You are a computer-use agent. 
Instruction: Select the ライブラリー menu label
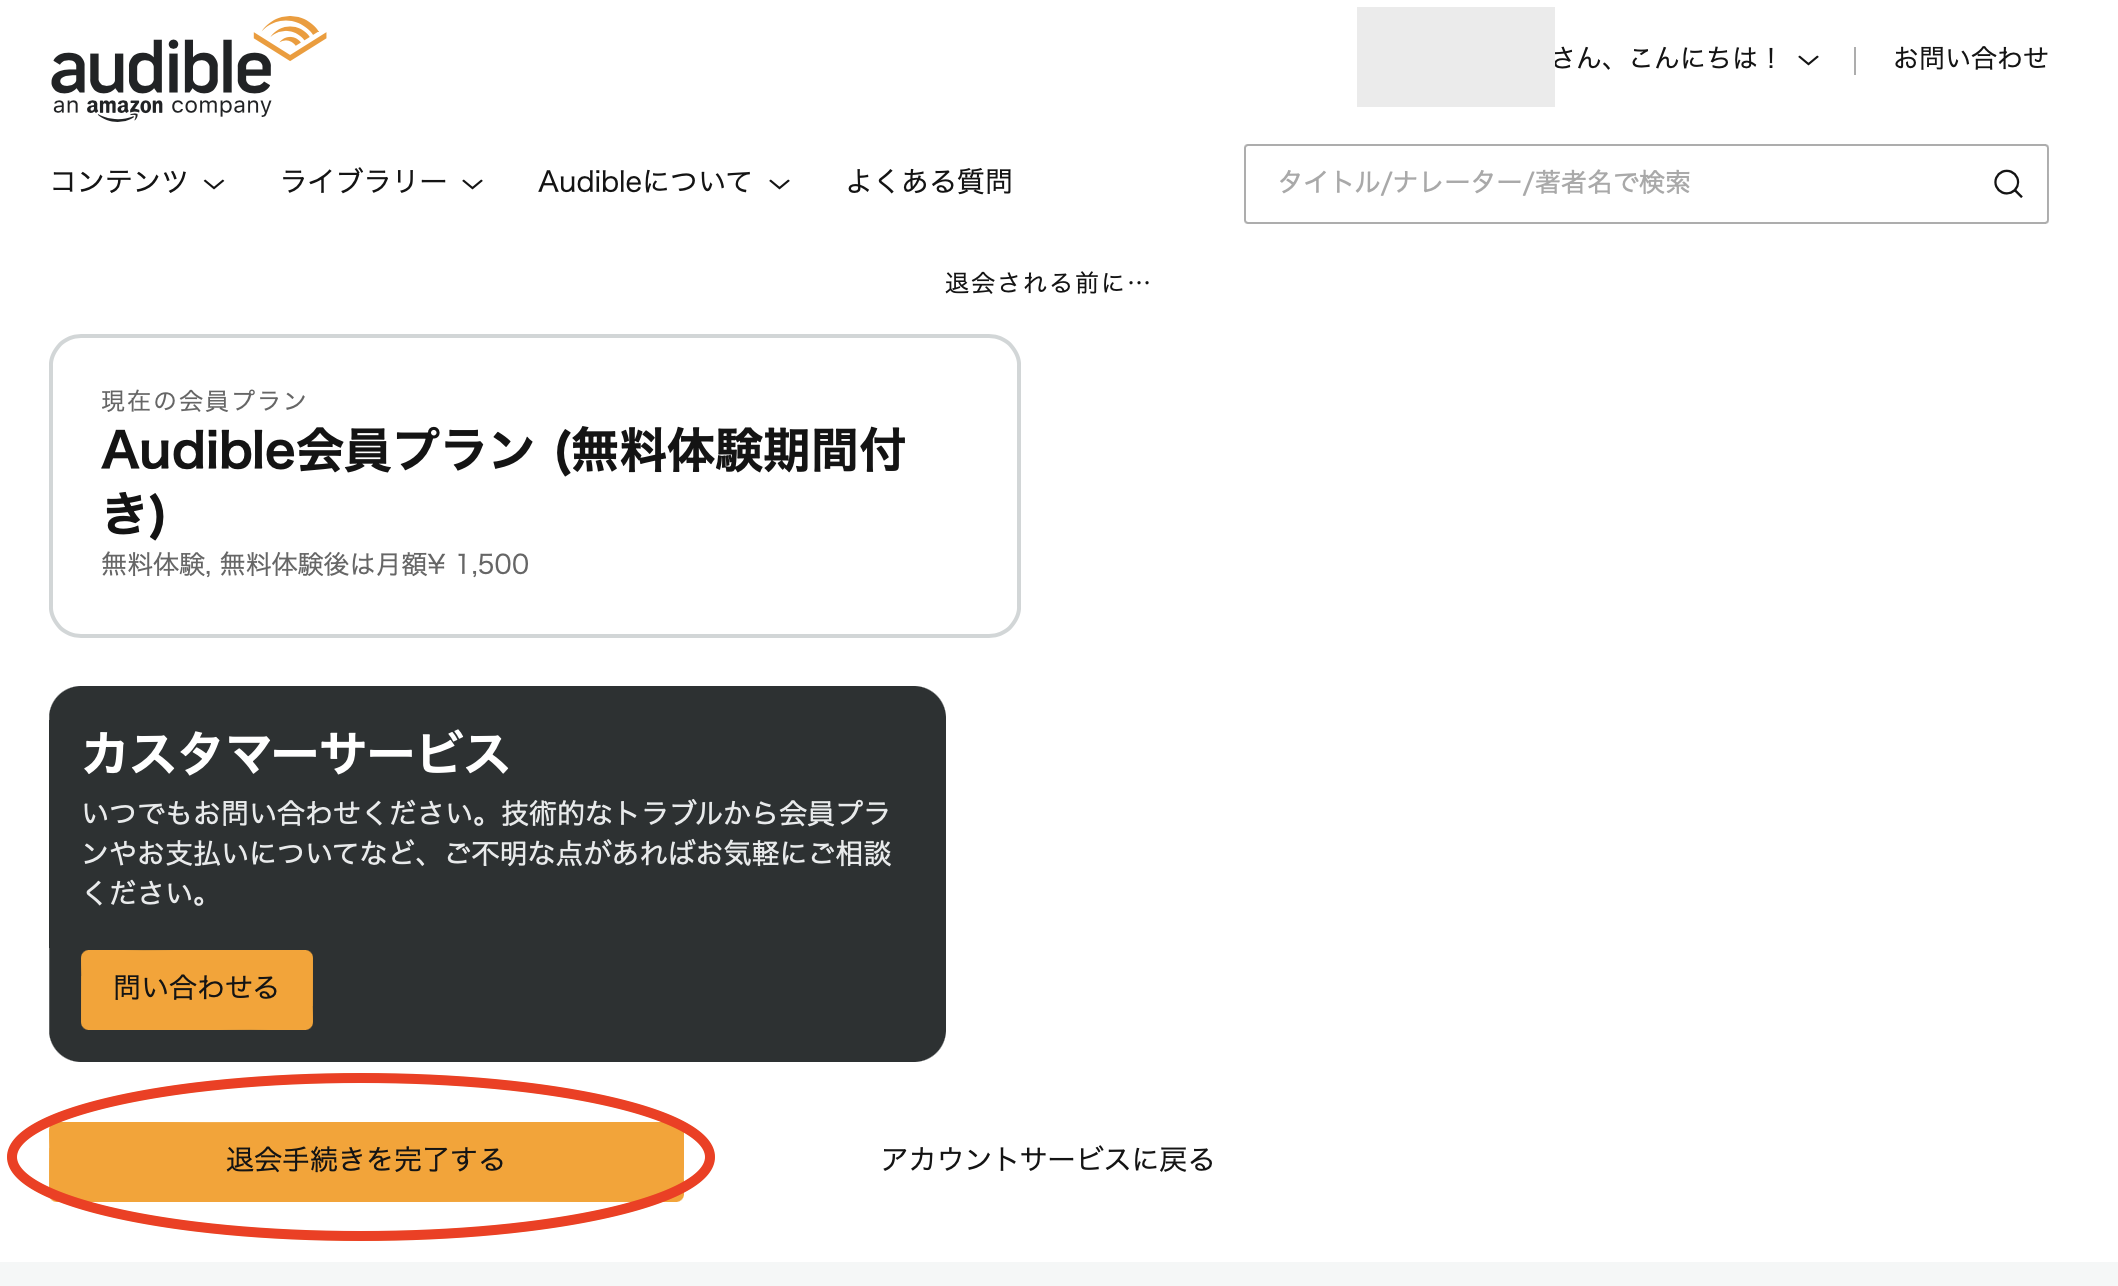click(363, 182)
